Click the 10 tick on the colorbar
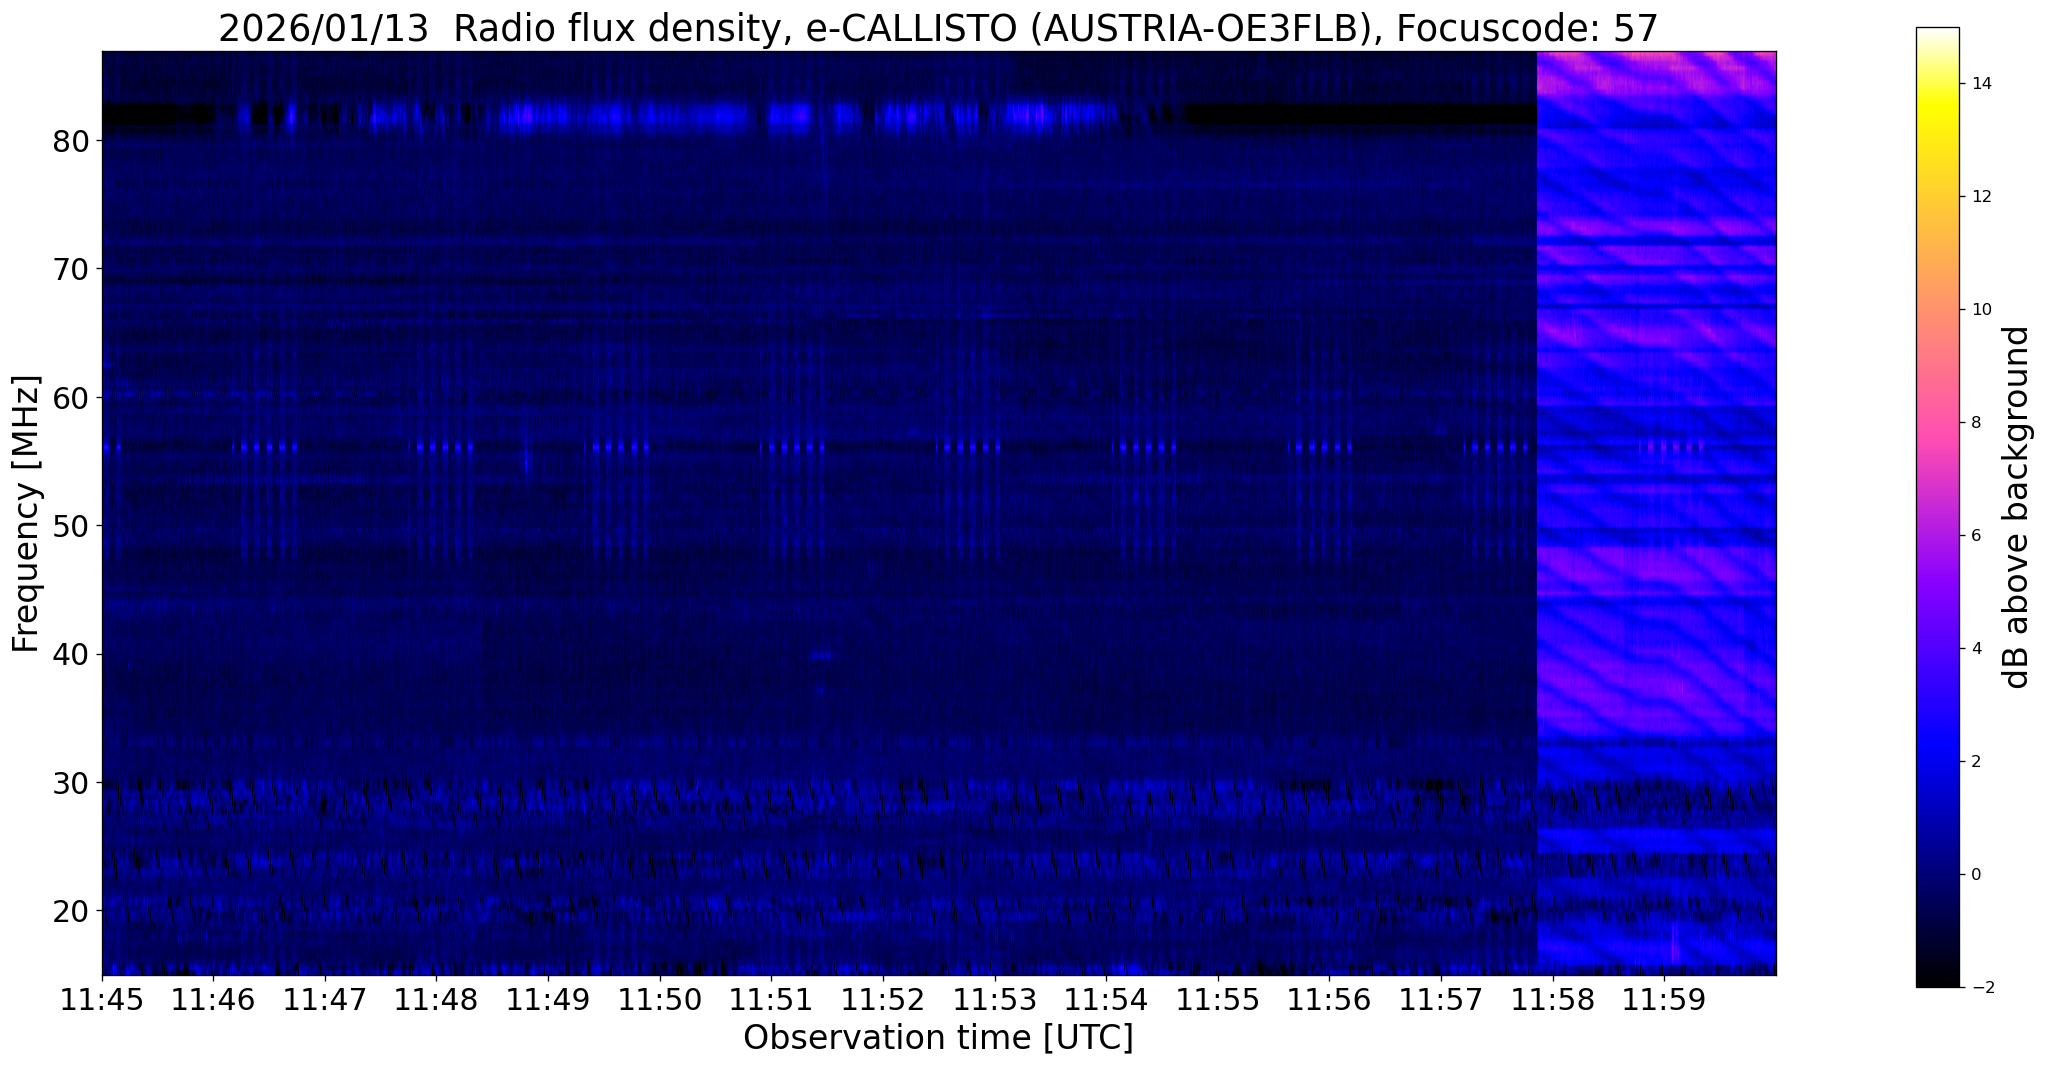2047x1067 pixels. pos(1980,310)
